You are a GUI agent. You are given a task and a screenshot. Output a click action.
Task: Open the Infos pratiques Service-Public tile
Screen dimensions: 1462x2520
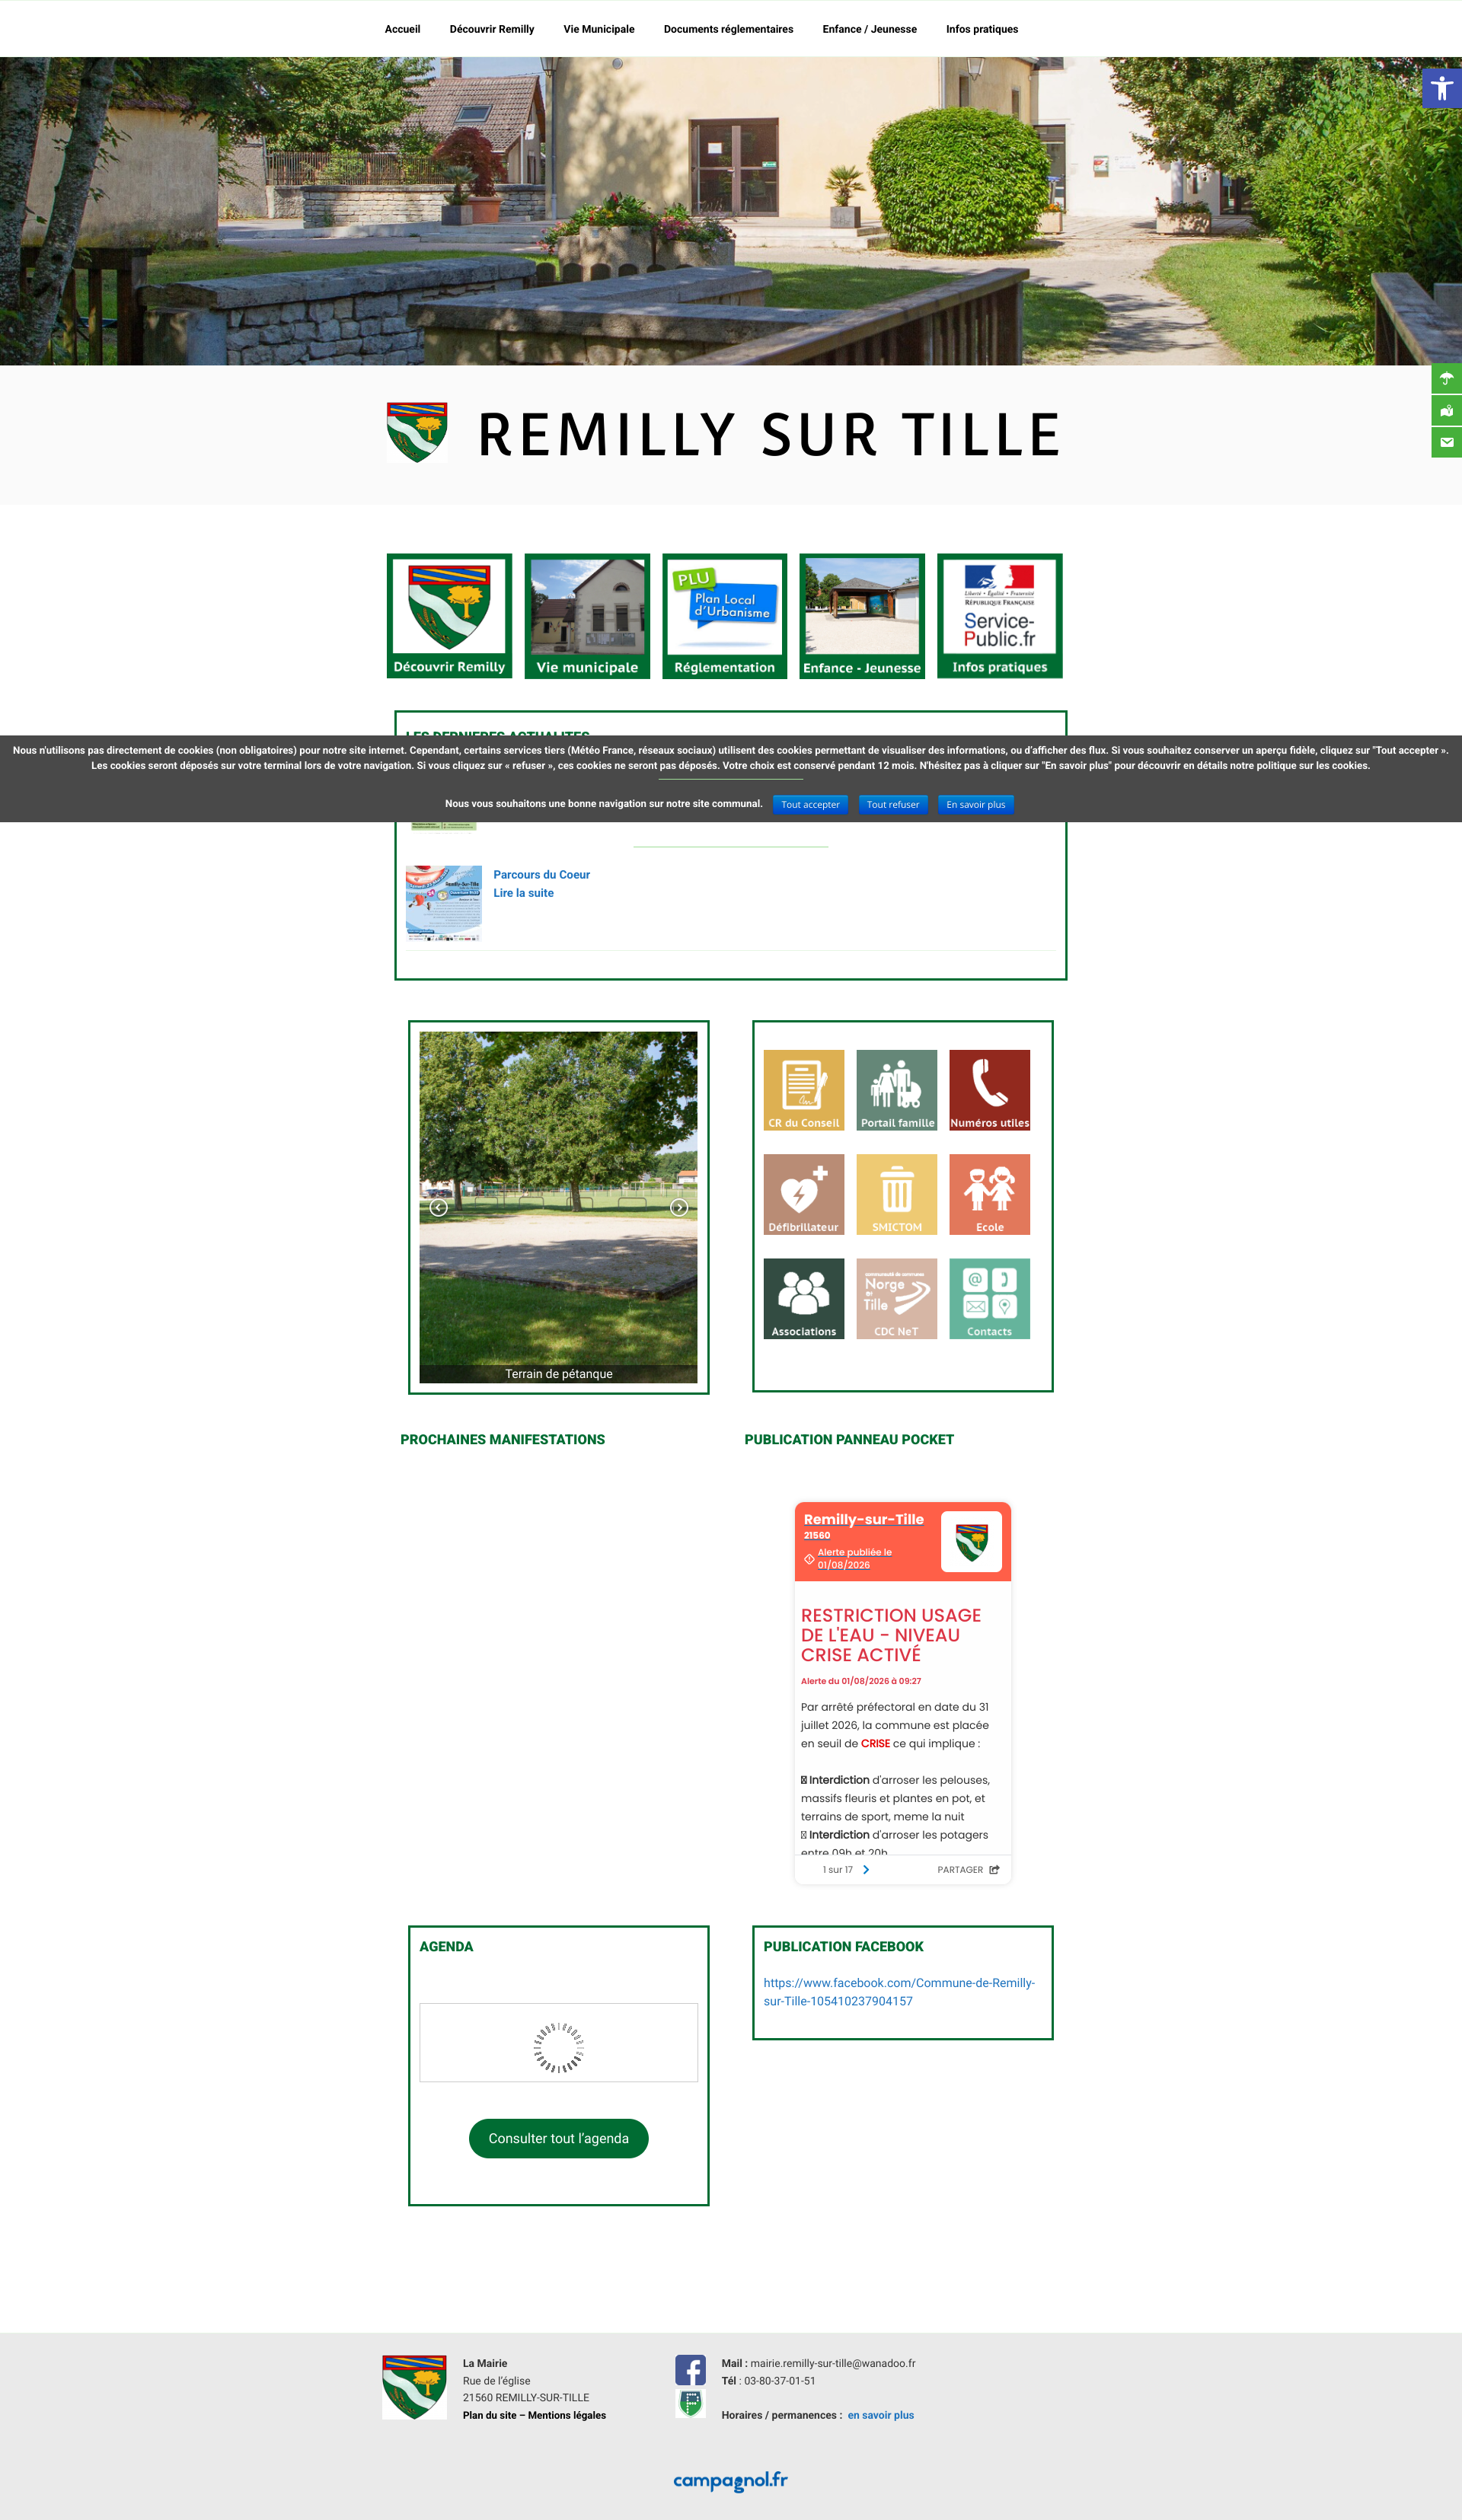999,615
